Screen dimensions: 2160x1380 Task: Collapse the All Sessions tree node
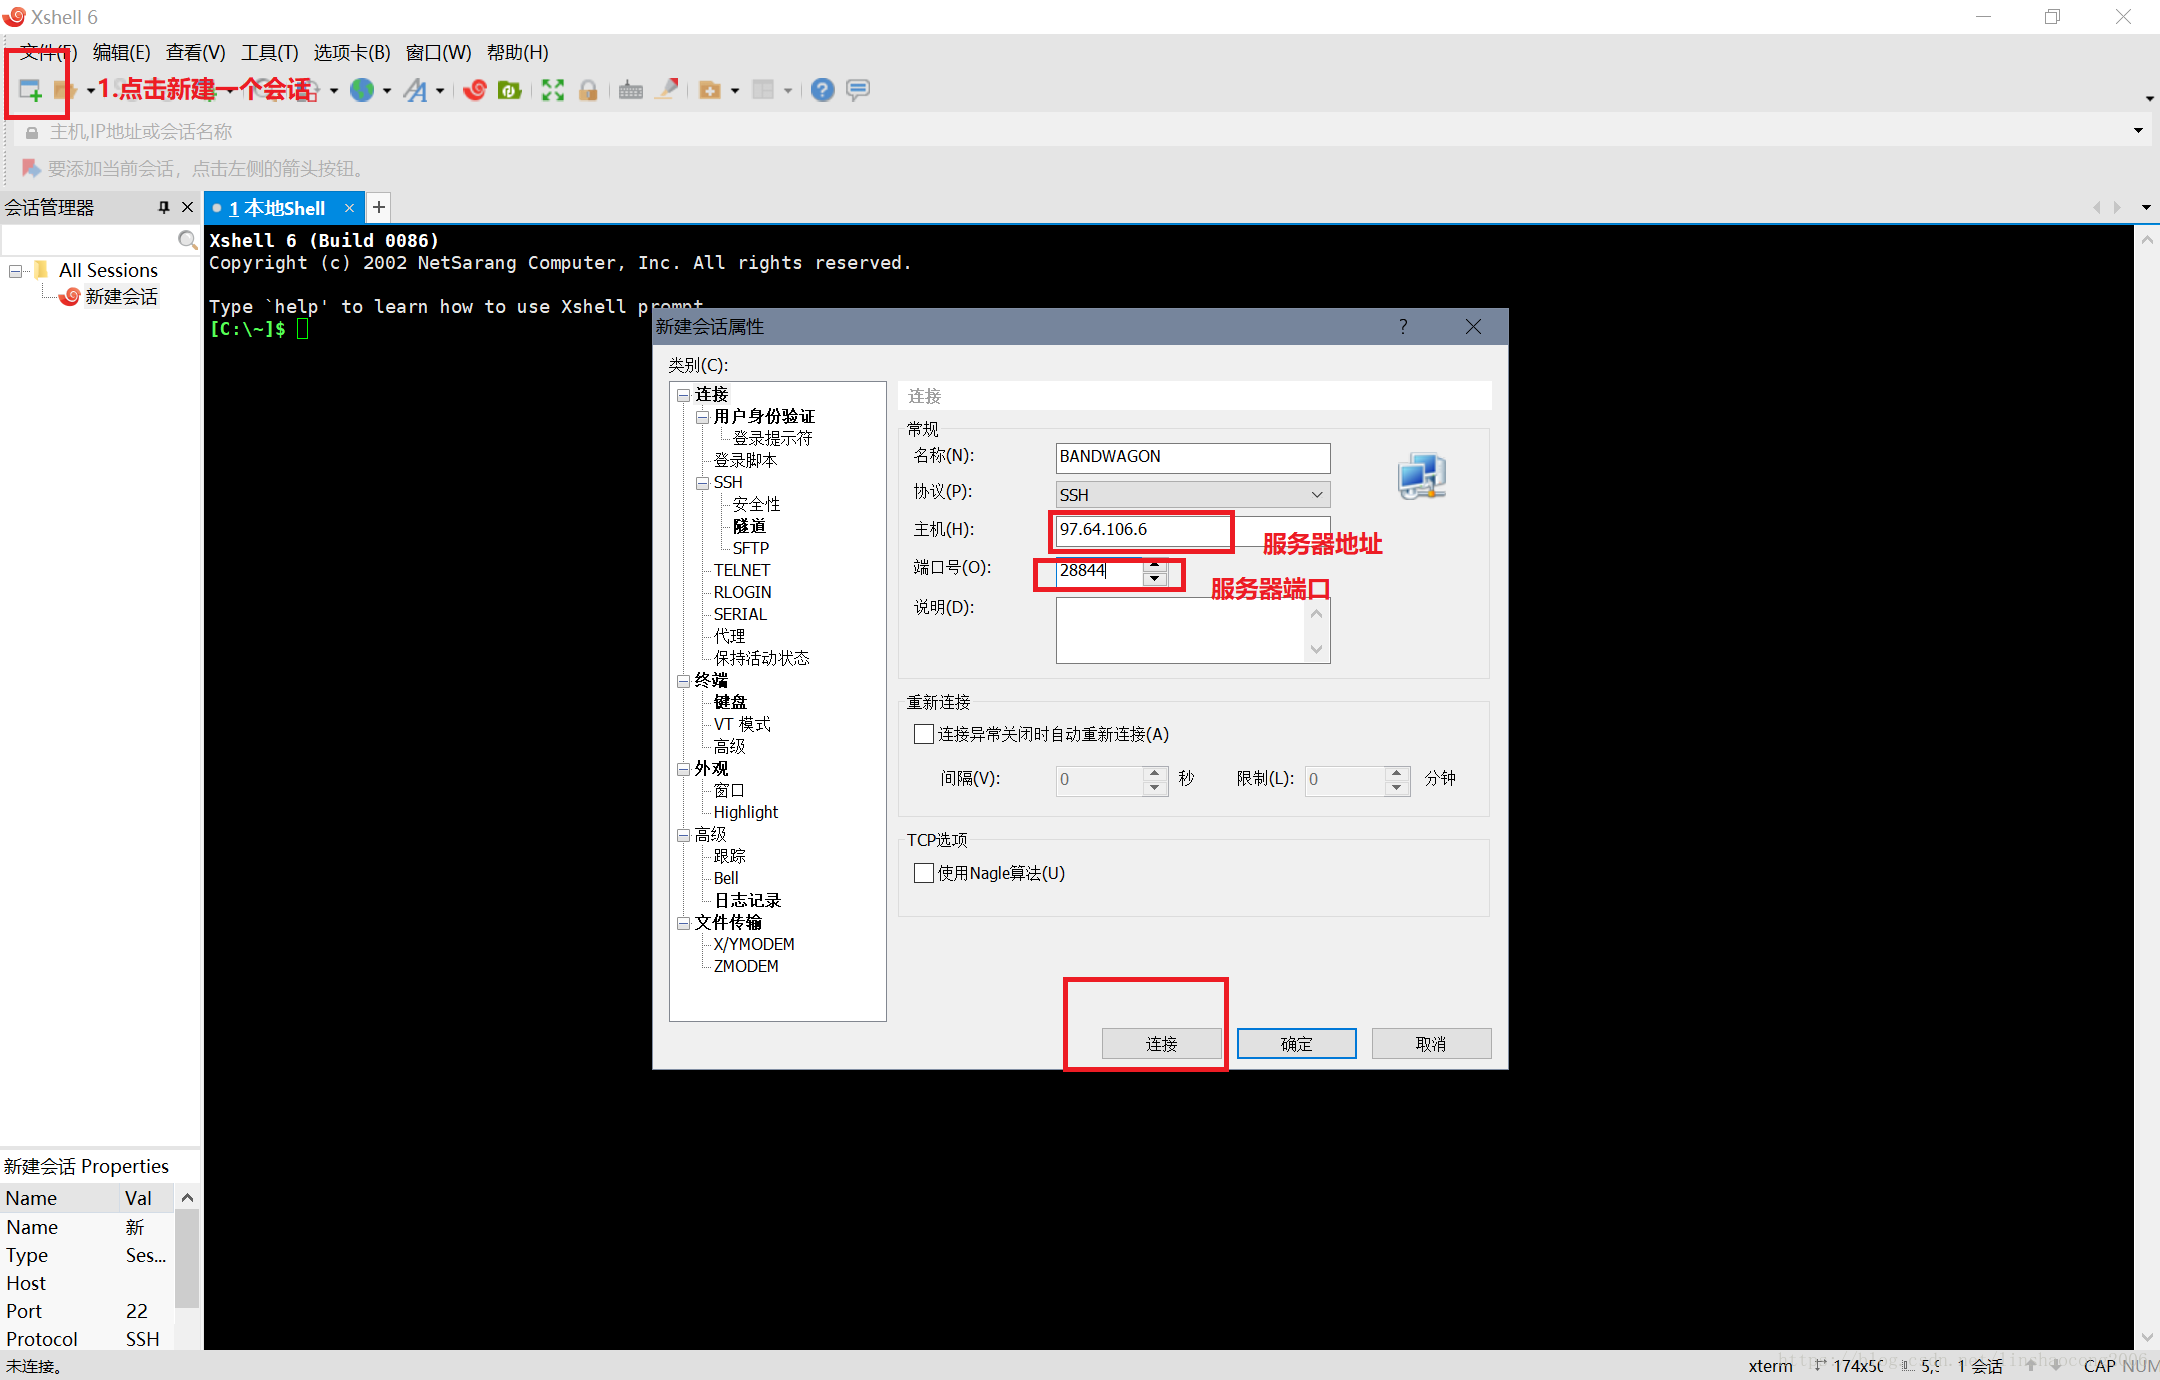coord(15,271)
